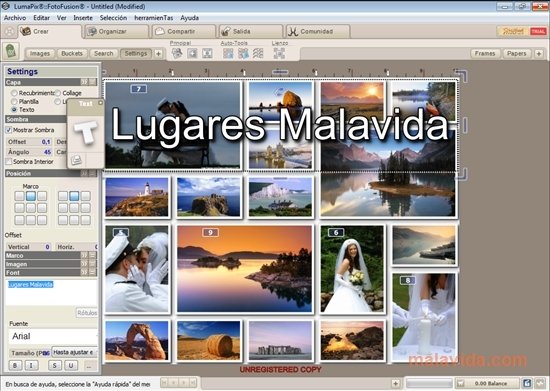Click first Auto-Tools grid icon
Screen dimensions: 550x391
(x=228, y=53)
